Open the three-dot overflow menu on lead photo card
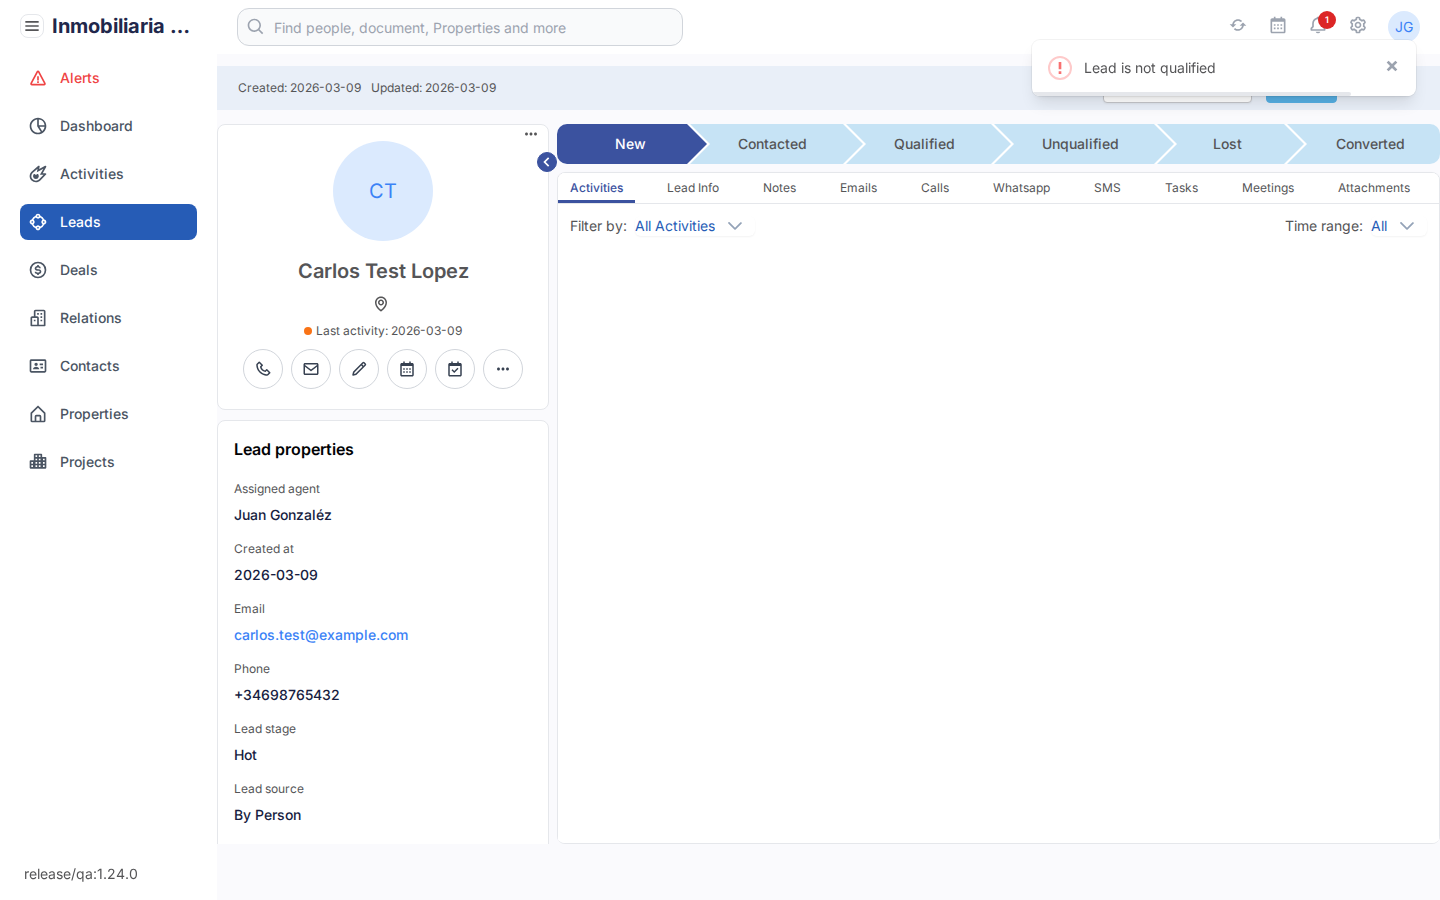Image resolution: width=1440 pixels, height=900 pixels. (x=530, y=133)
